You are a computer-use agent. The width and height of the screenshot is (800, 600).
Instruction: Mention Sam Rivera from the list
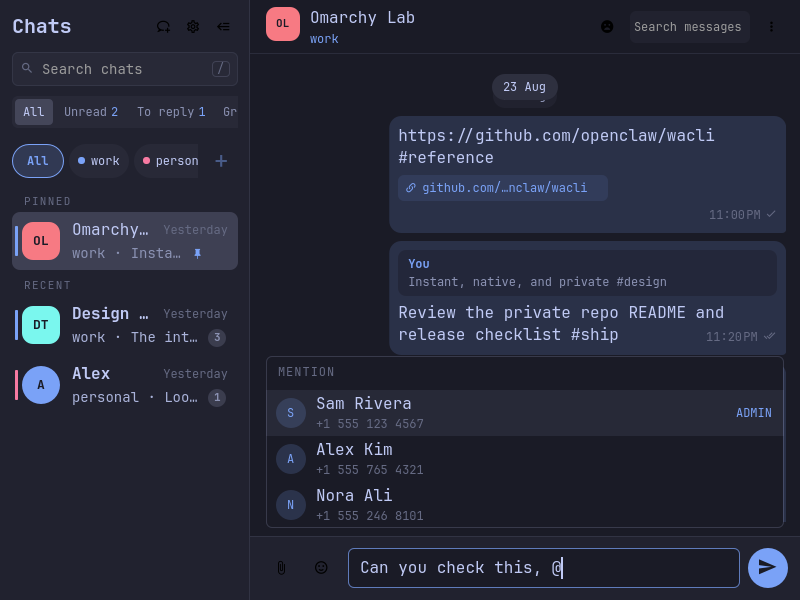[x=525, y=413]
